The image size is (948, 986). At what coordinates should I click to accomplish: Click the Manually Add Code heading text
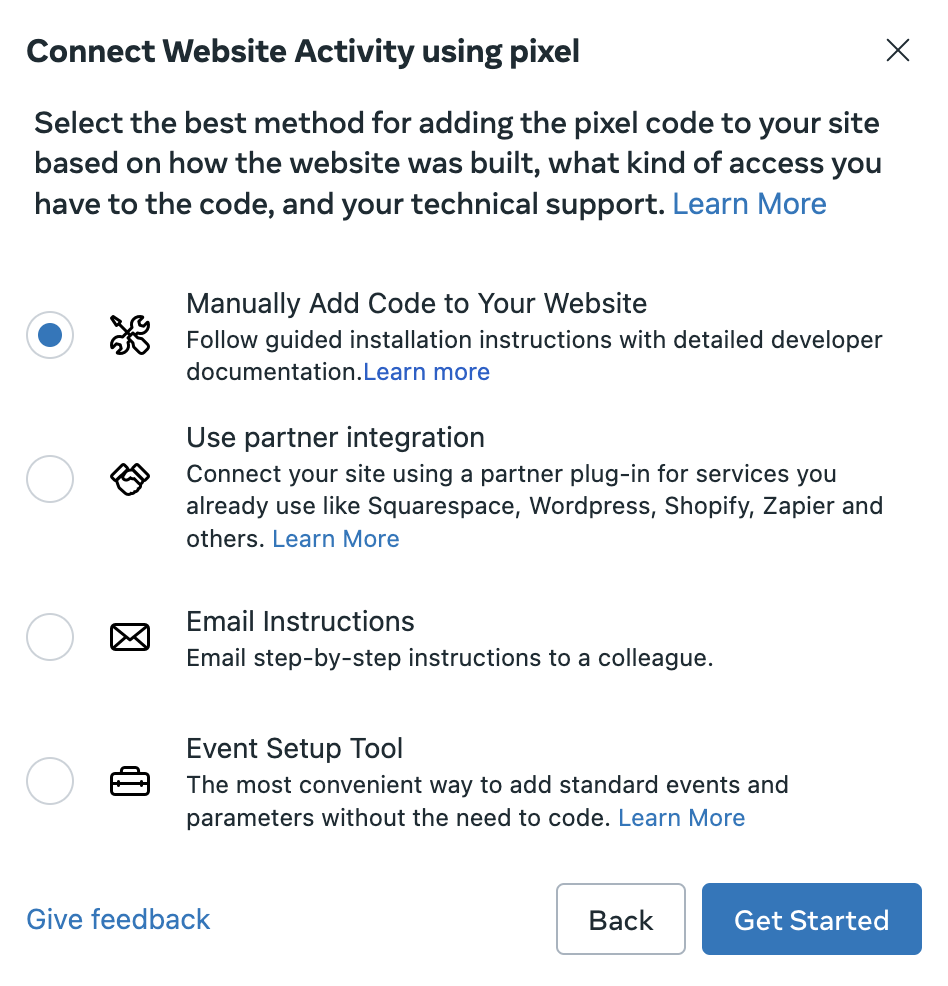coord(416,303)
